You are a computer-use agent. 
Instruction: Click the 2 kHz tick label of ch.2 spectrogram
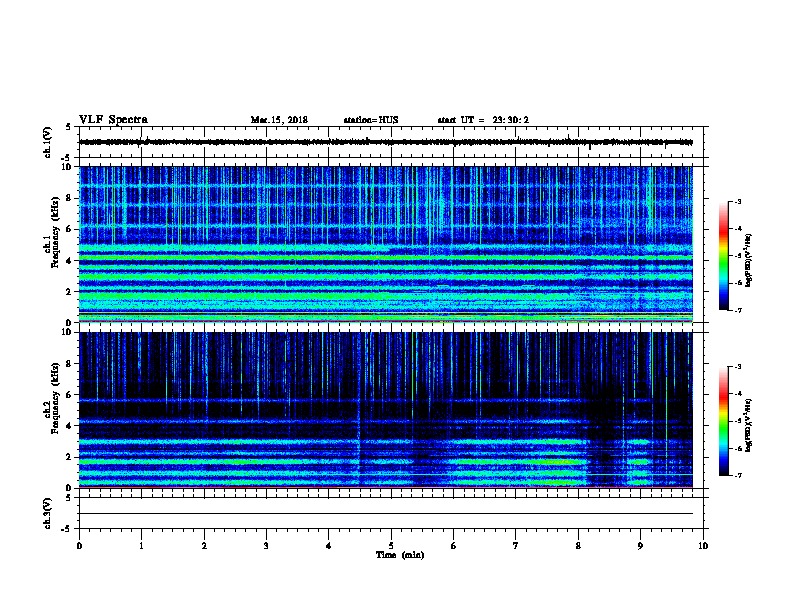tap(69, 457)
